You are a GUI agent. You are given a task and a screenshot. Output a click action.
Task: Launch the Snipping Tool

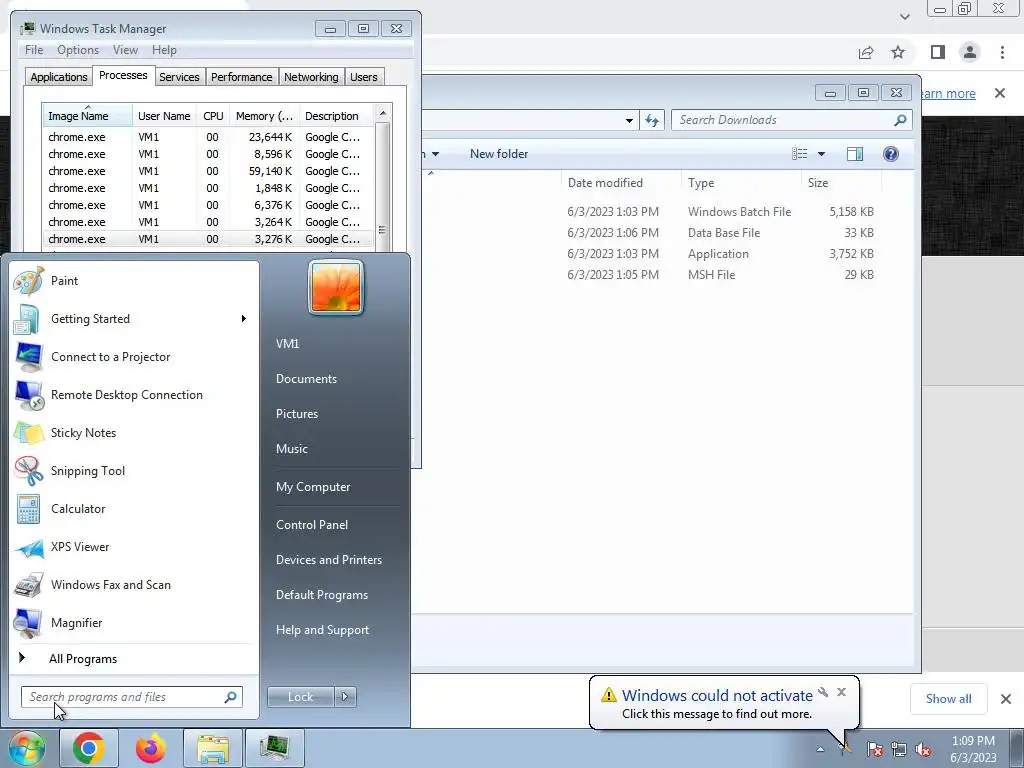coord(134,471)
